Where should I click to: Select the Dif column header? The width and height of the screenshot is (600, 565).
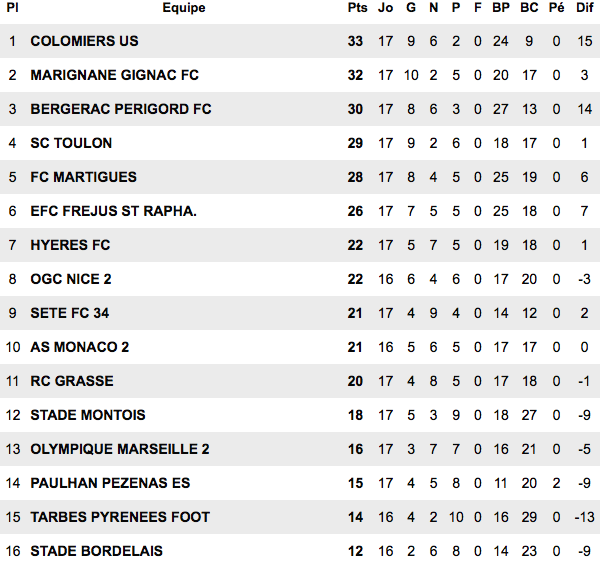(585, 8)
